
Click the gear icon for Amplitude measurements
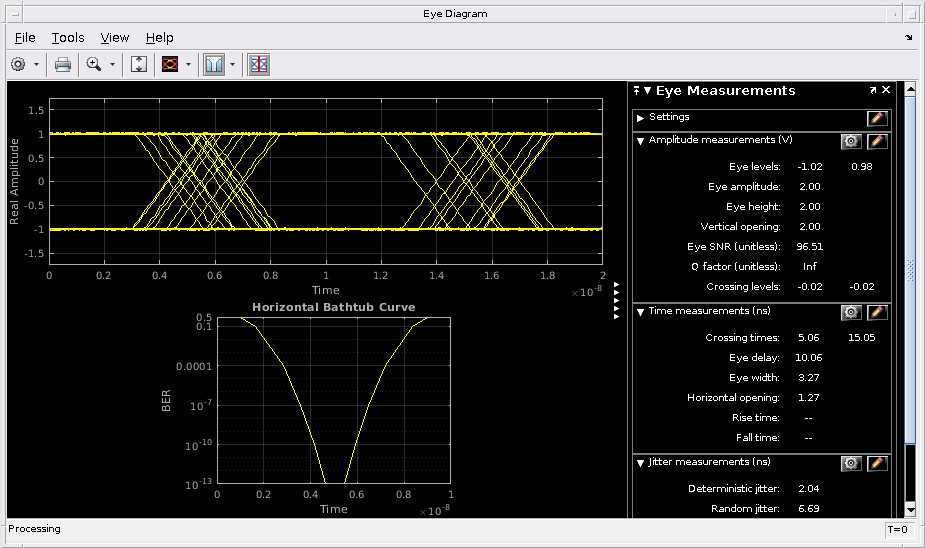[851, 141]
